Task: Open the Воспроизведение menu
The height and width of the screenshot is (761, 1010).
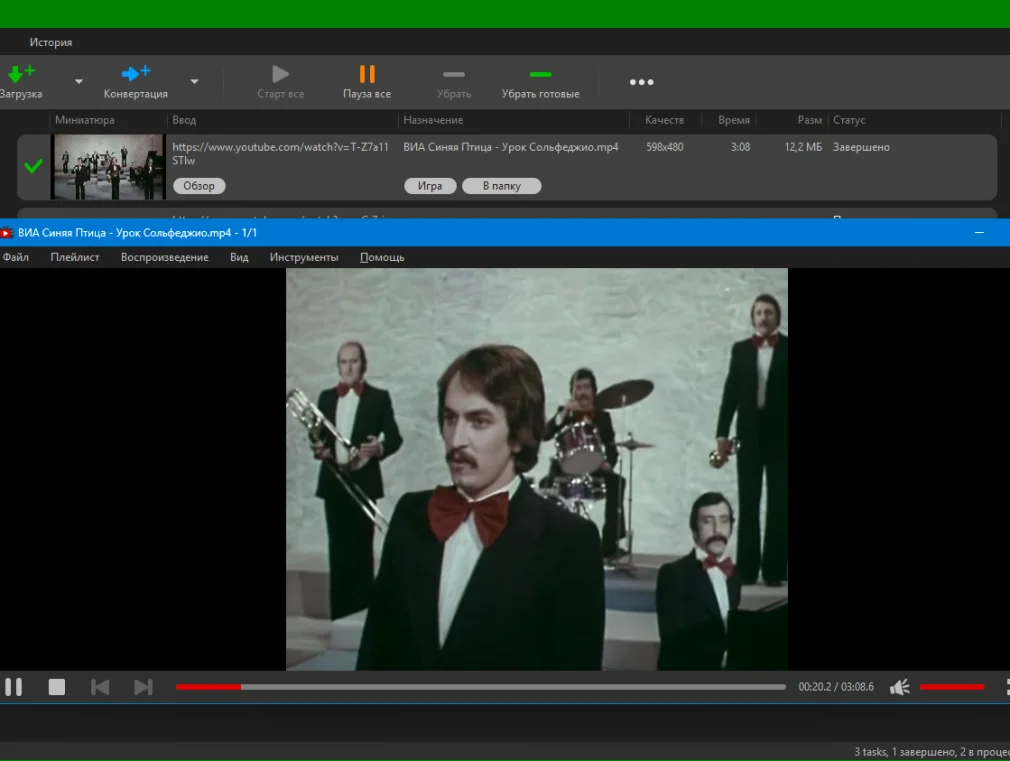Action: pyautogui.click(x=164, y=257)
